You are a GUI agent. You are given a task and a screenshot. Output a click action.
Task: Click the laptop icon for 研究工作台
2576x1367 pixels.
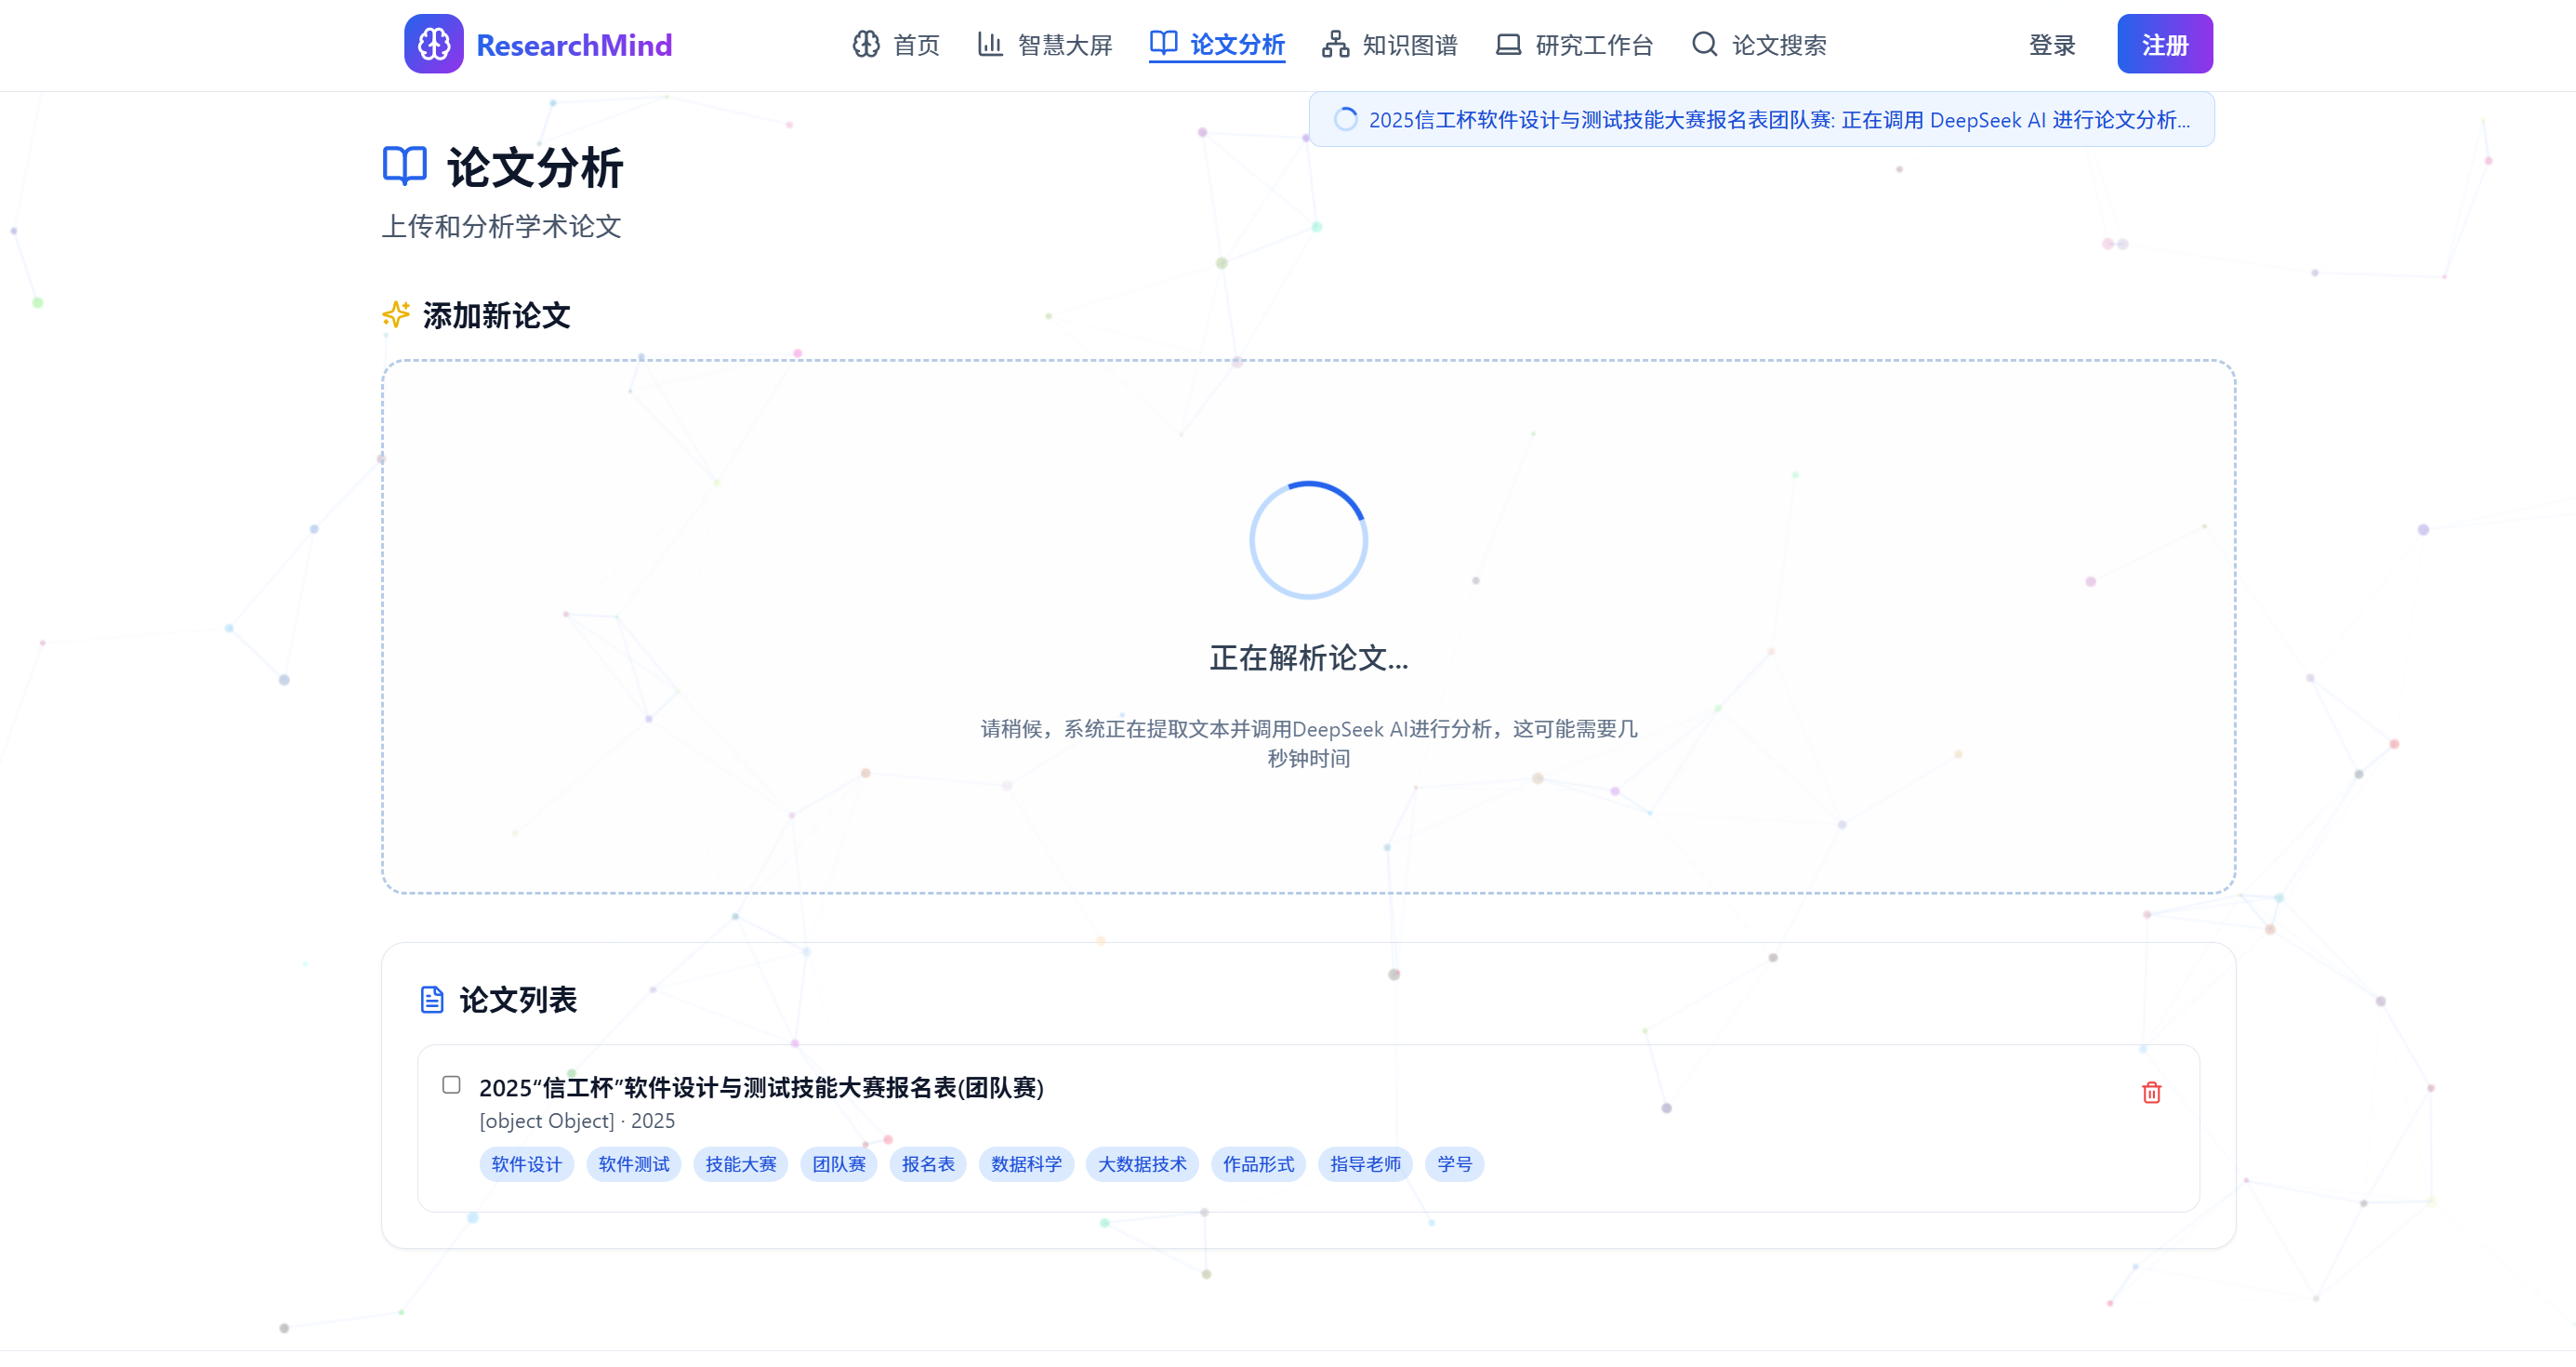pyautogui.click(x=1508, y=44)
